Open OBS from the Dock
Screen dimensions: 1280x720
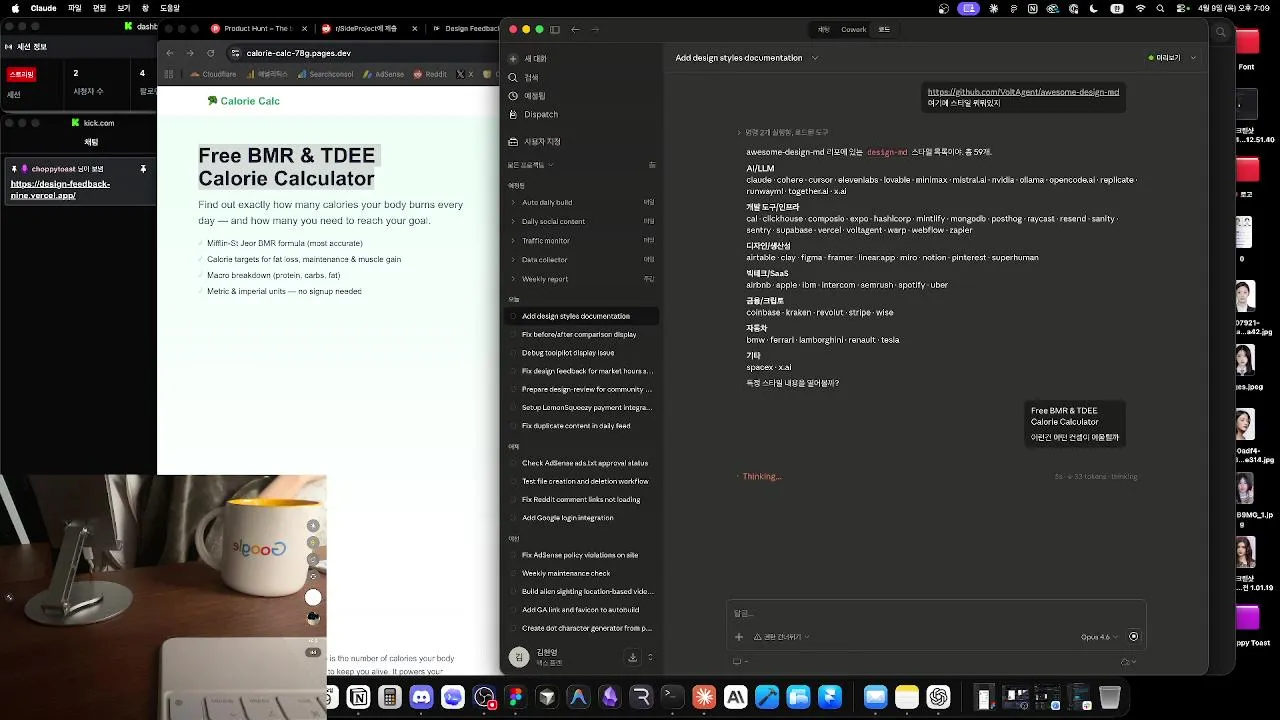coord(484,698)
